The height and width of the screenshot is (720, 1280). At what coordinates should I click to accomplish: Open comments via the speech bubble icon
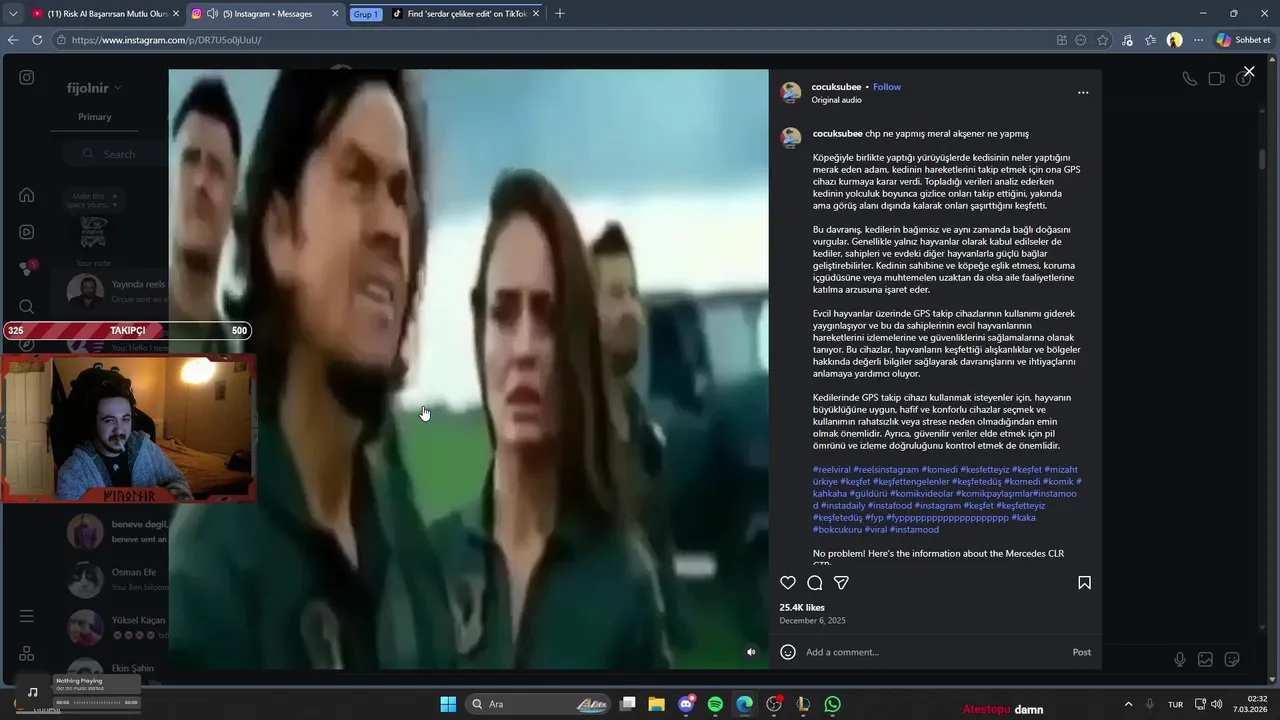[814, 583]
